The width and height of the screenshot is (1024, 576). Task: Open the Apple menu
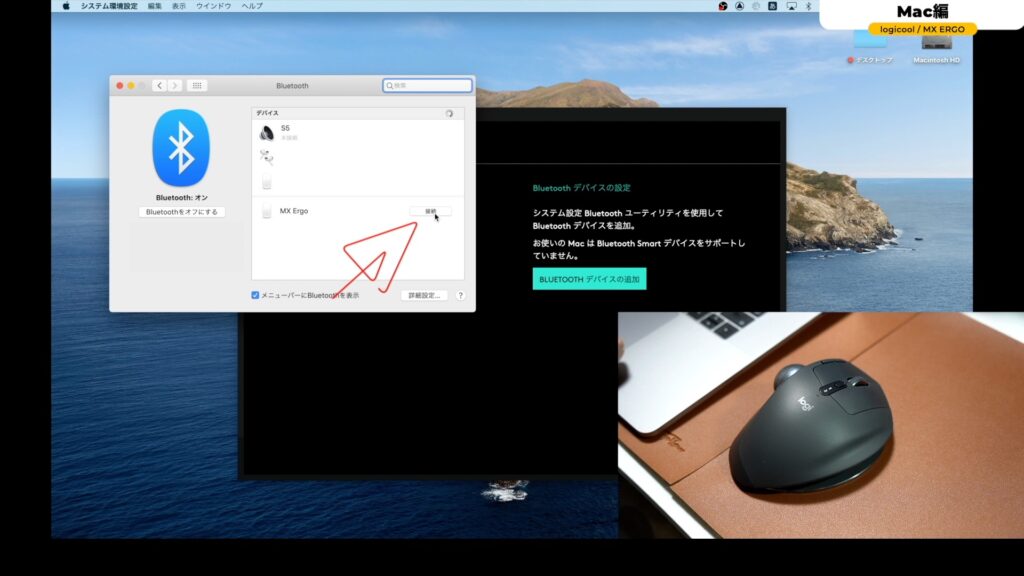66,6
